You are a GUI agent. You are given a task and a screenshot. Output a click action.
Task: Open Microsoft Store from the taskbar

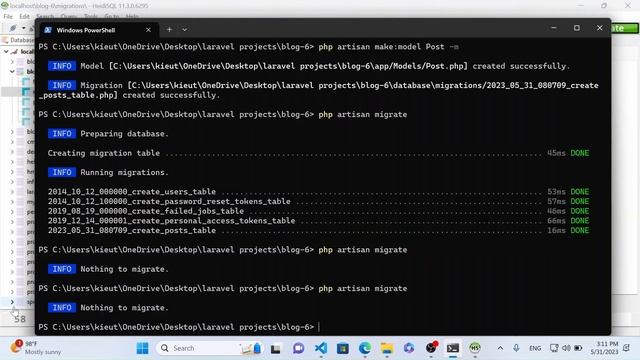343,348
